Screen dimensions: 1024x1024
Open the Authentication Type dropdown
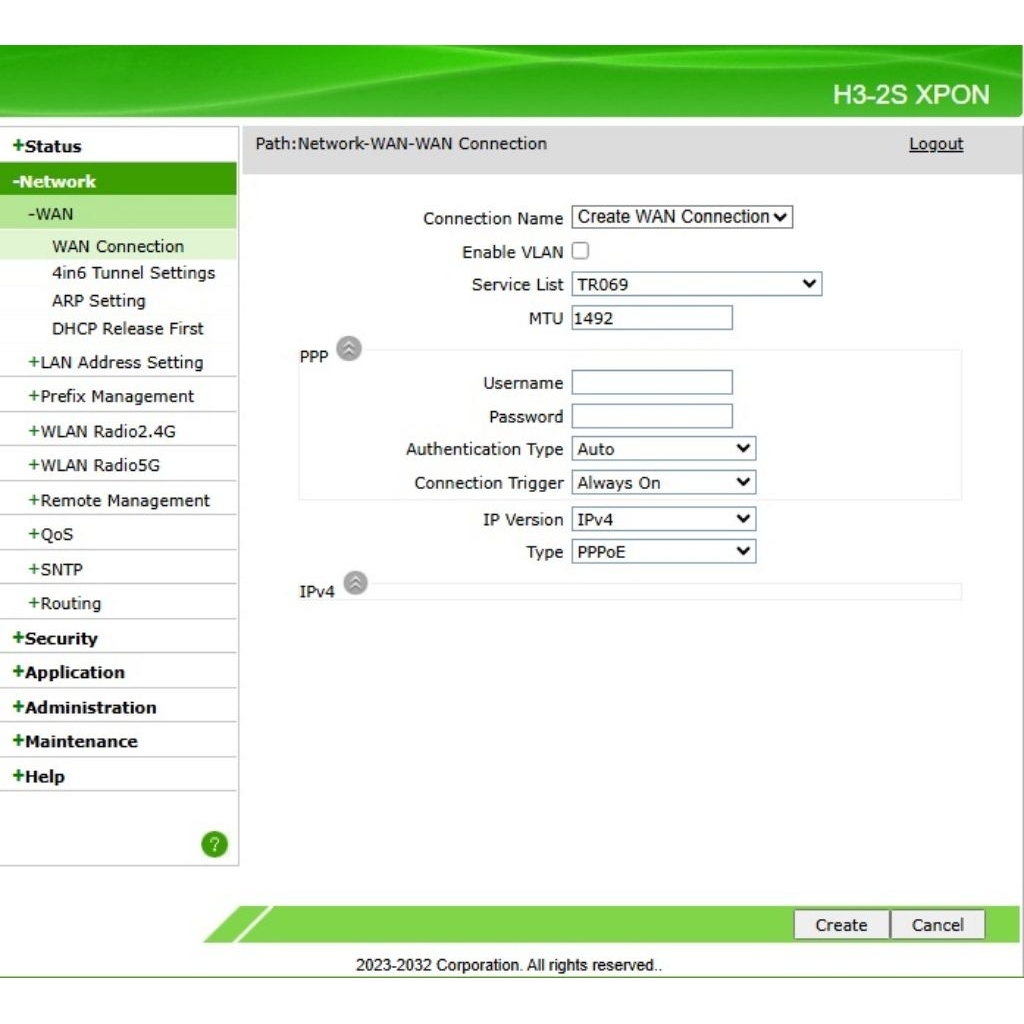[663, 449]
